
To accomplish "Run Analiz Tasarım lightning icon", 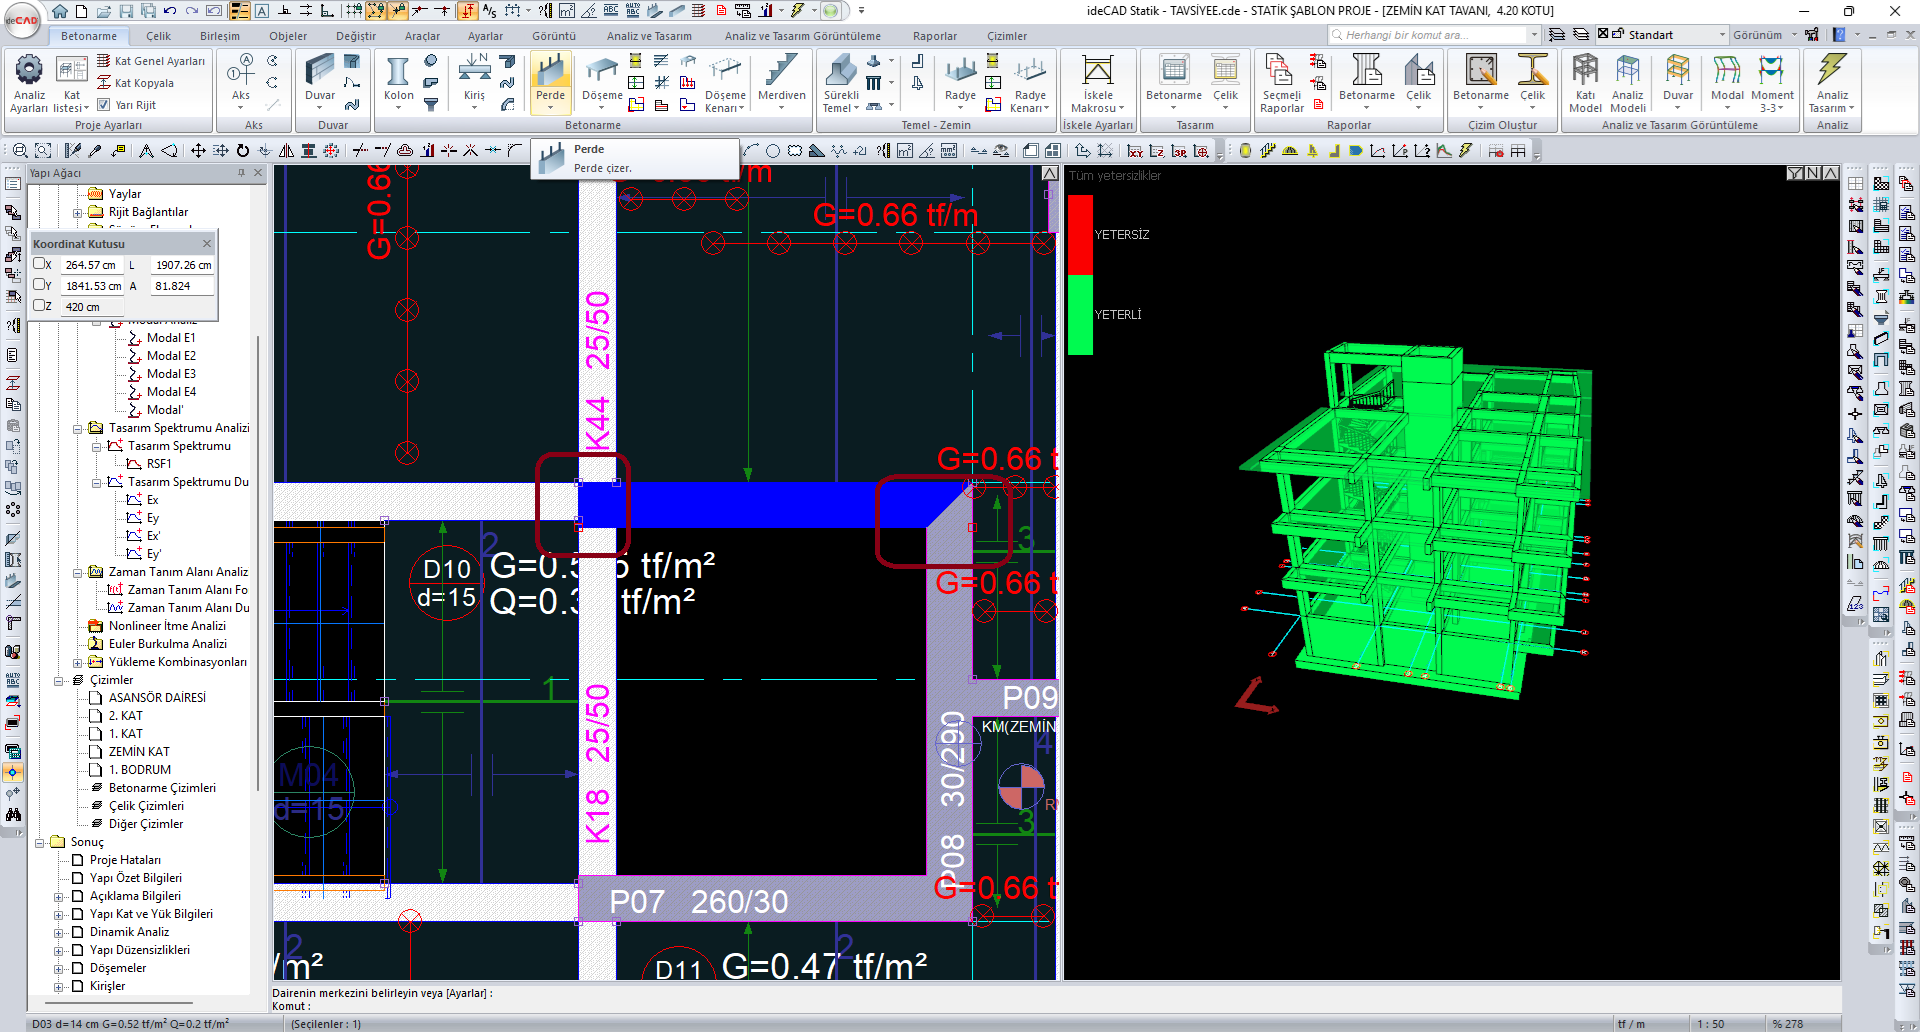I will (1831, 84).
